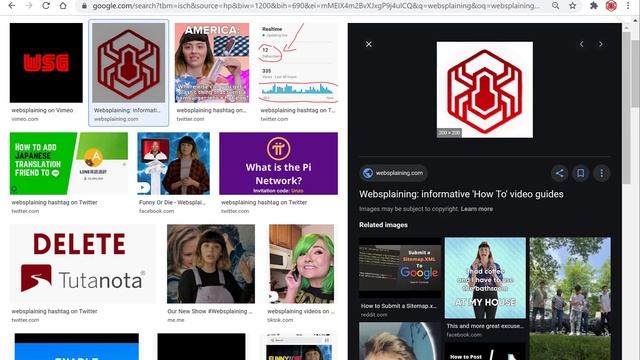This screenshot has width=640, height=360.
Task: Click facebook.com source under Funny Or Die
Action: pyautogui.click(x=156, y=211)
